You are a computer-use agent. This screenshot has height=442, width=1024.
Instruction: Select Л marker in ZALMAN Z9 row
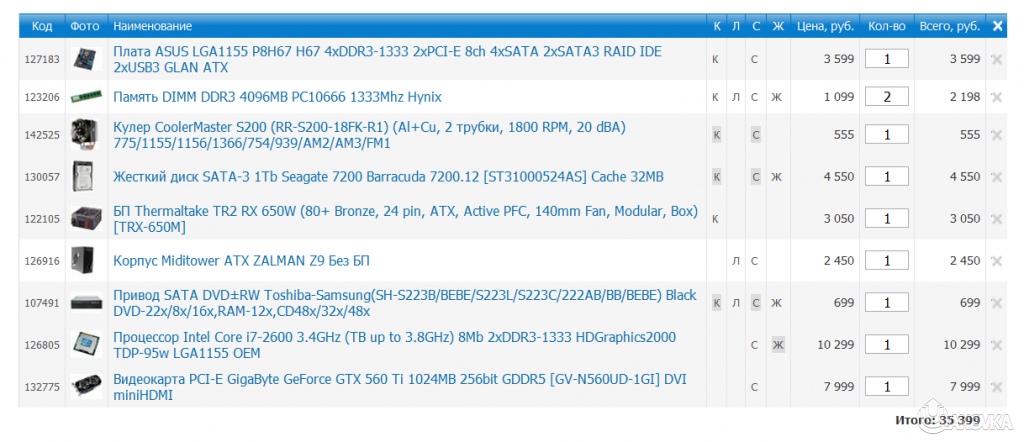[x=736, y=261]
